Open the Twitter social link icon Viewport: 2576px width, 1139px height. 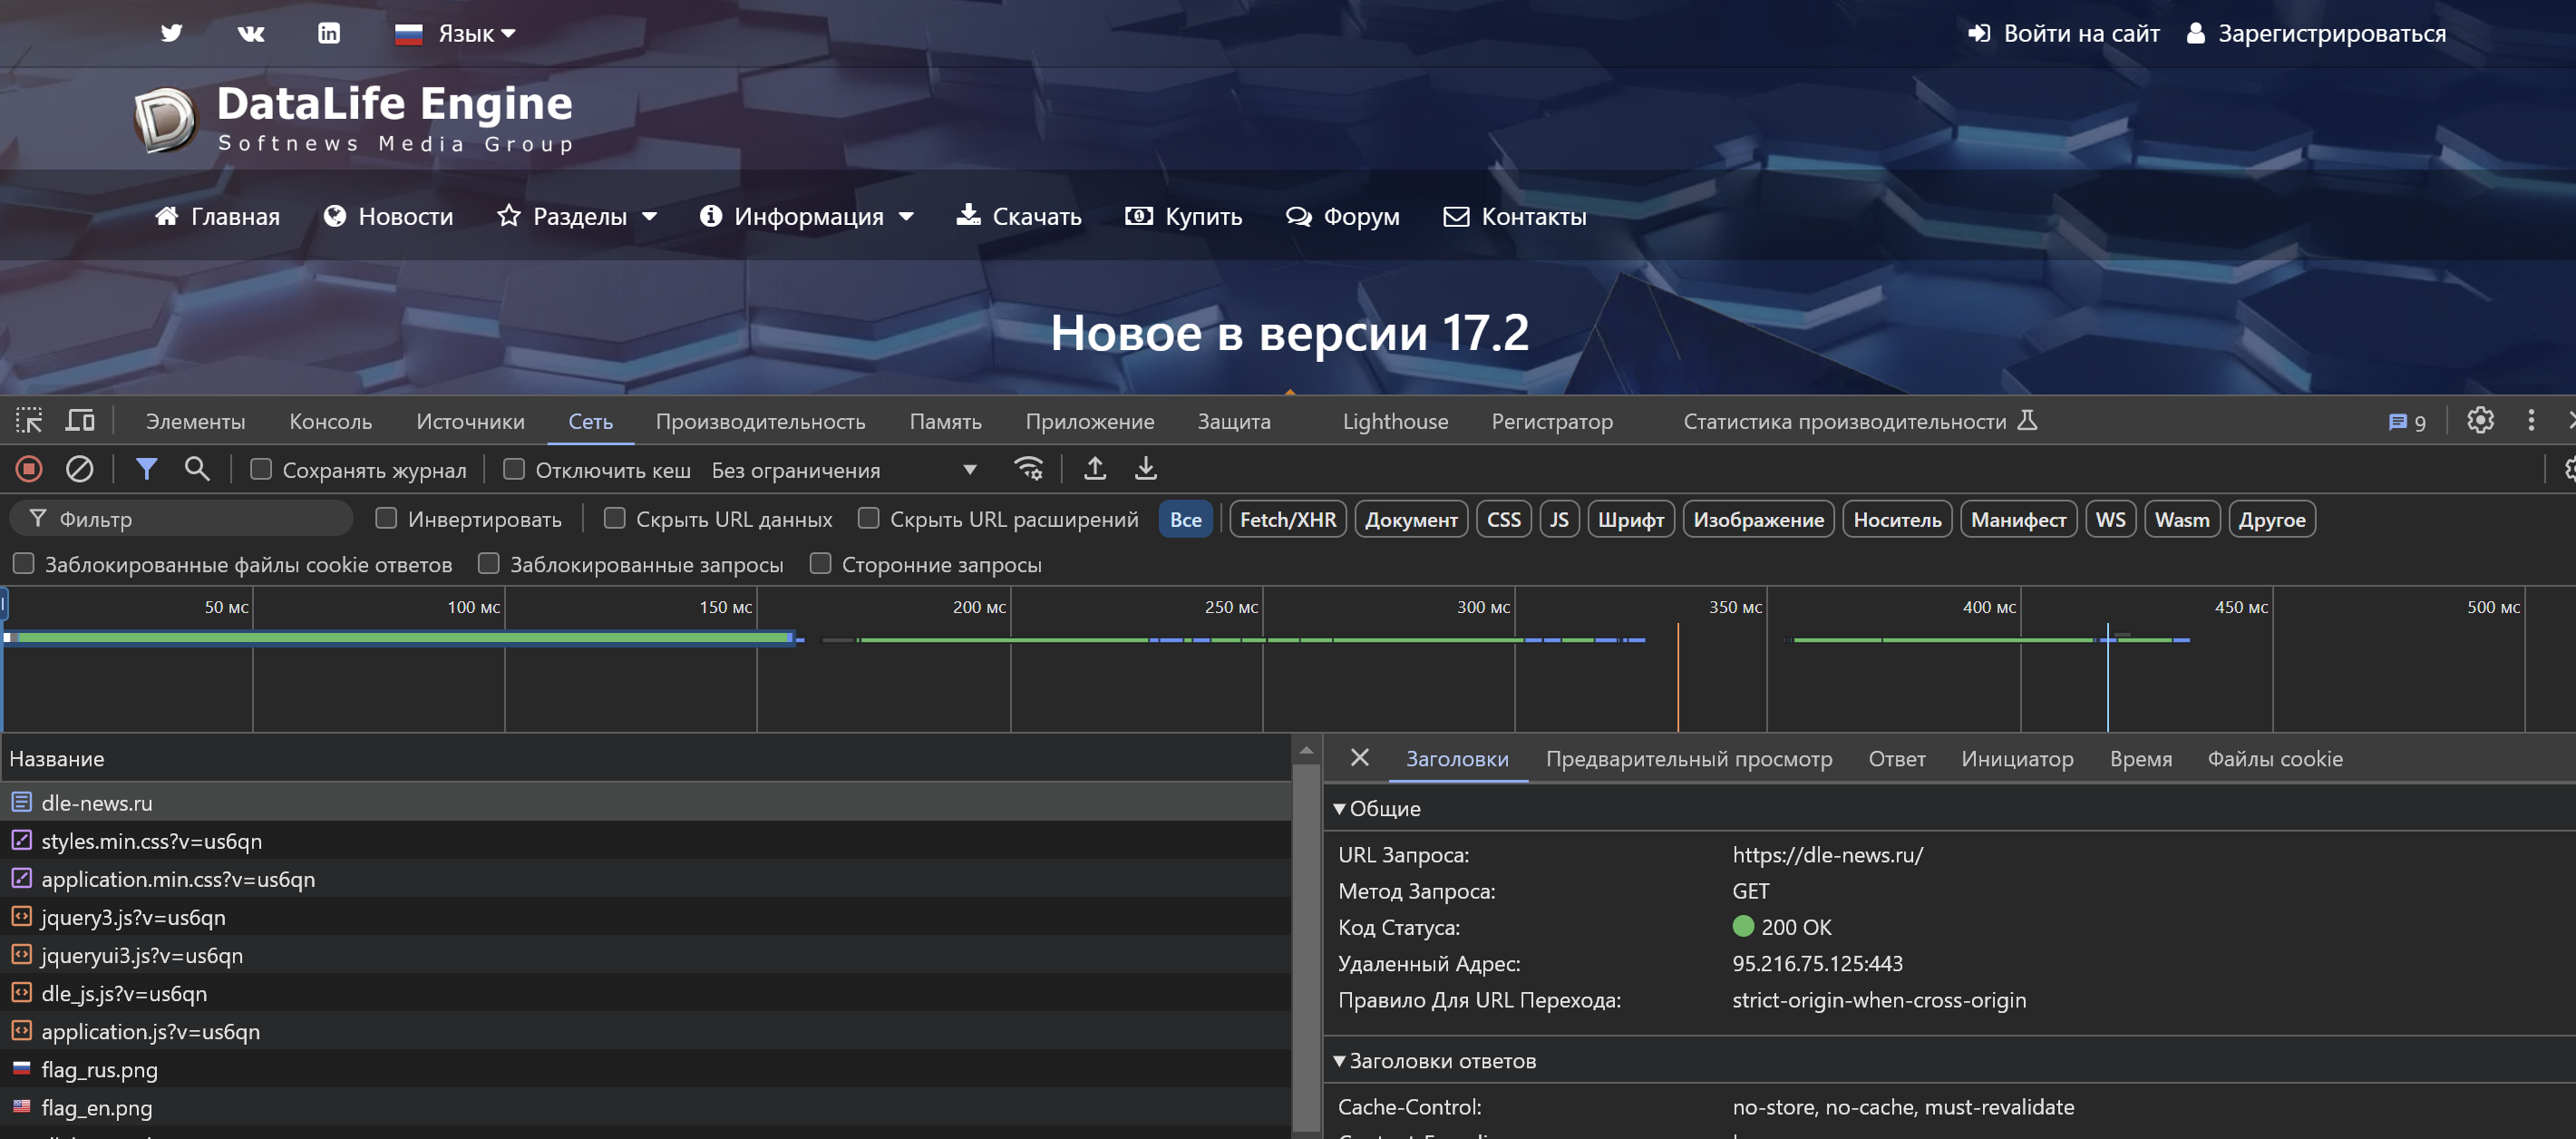click(171, 33)
